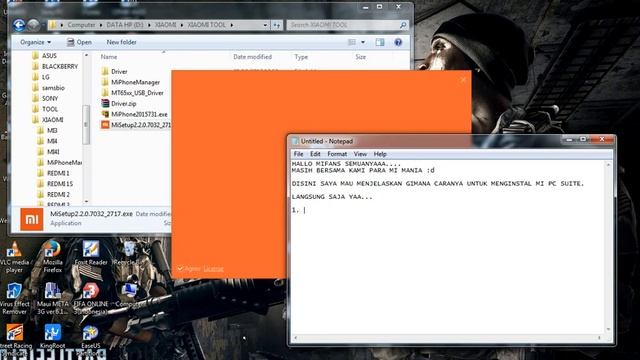Toggle the Explorer preview pane icon

380,42
